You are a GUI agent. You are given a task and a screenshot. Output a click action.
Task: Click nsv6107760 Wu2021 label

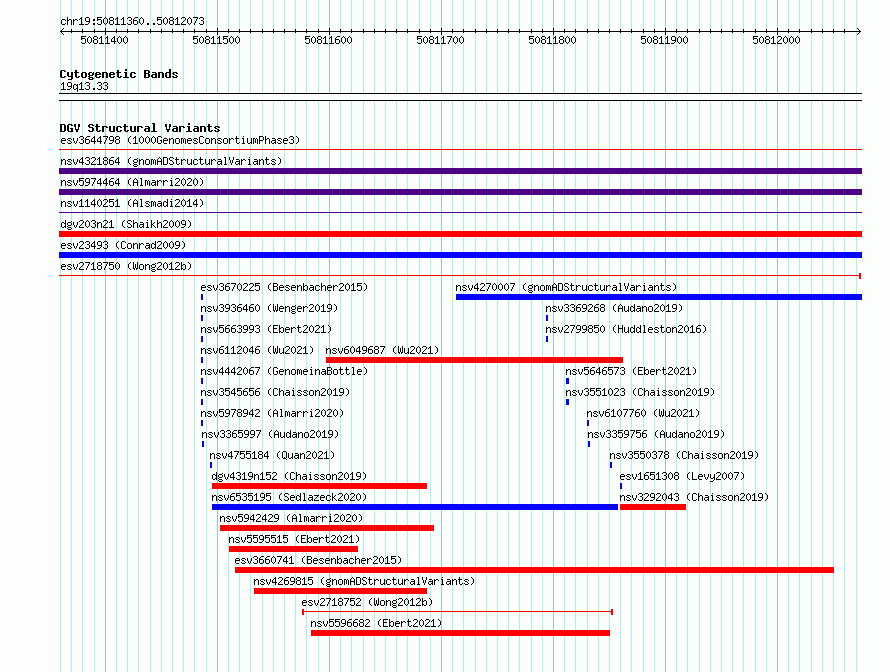pos(643,413)
